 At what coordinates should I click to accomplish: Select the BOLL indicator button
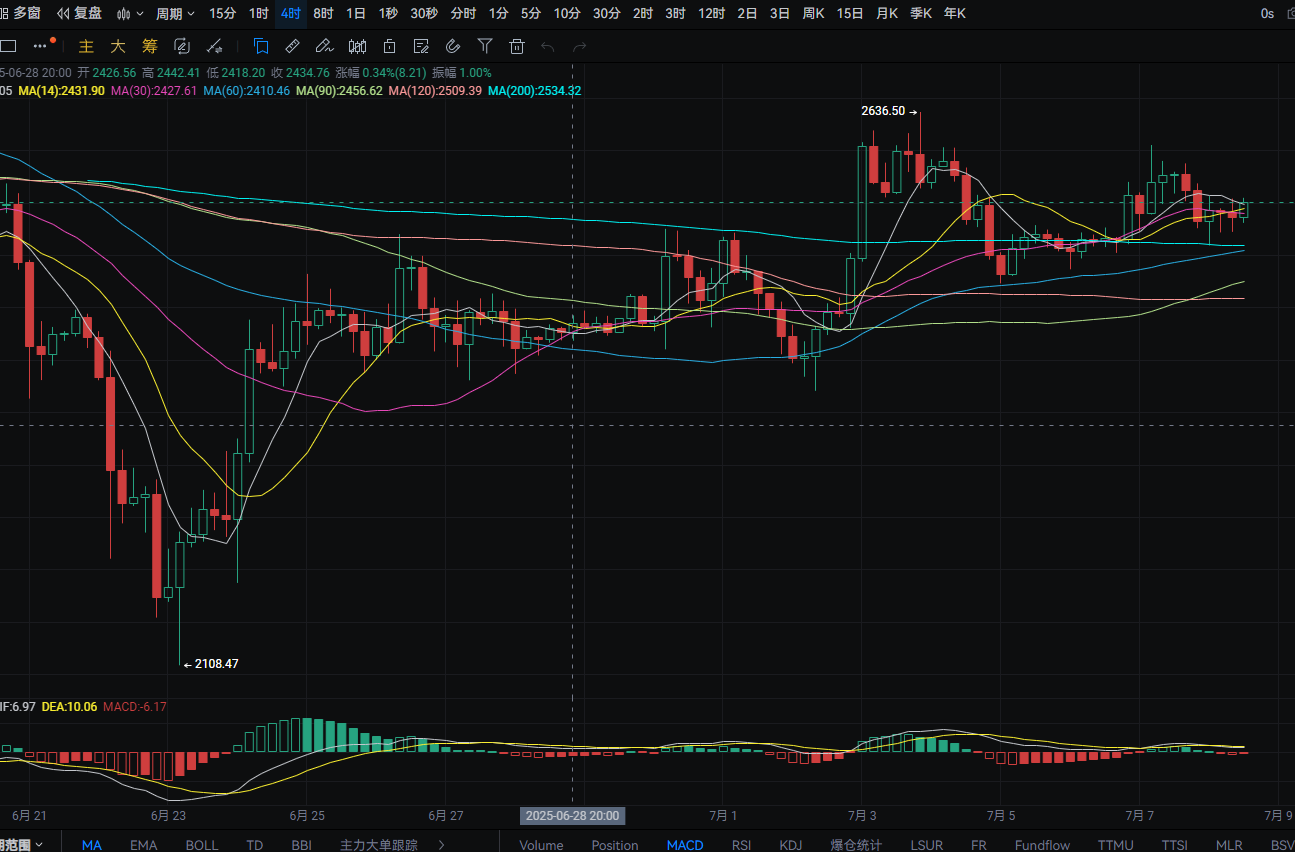pos(202,845)
